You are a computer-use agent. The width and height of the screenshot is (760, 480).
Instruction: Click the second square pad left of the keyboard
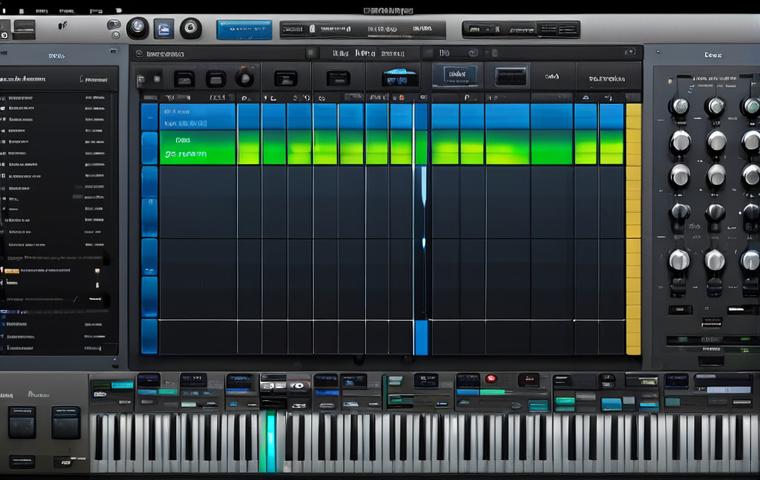click(66, 423)
